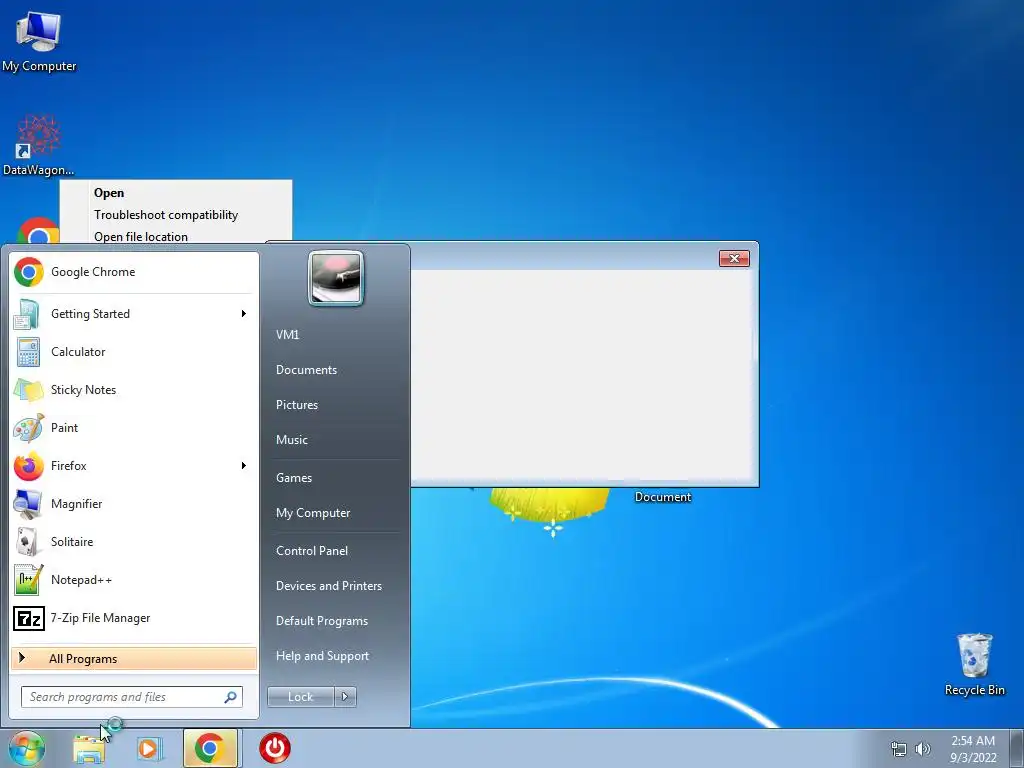Image resolution: width=1024 pixels, height=768 pixels.
Task: Click the Lock button
Action: pos(300,697)
